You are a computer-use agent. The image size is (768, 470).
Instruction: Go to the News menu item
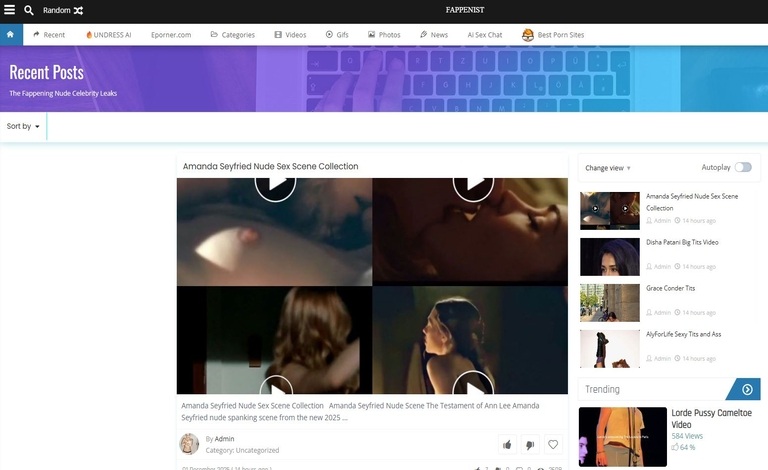click(x=434, y=34)
